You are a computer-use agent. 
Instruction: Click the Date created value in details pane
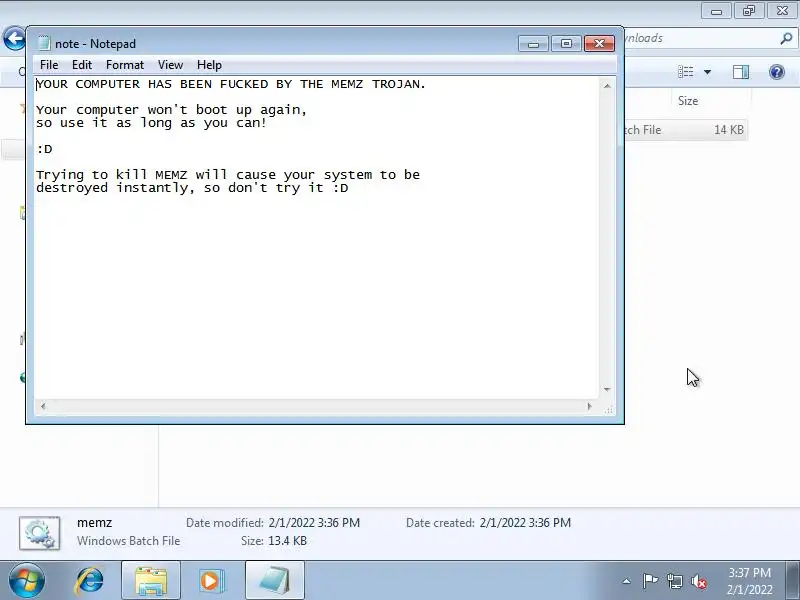pyautogui.click(x=525, y=523)
